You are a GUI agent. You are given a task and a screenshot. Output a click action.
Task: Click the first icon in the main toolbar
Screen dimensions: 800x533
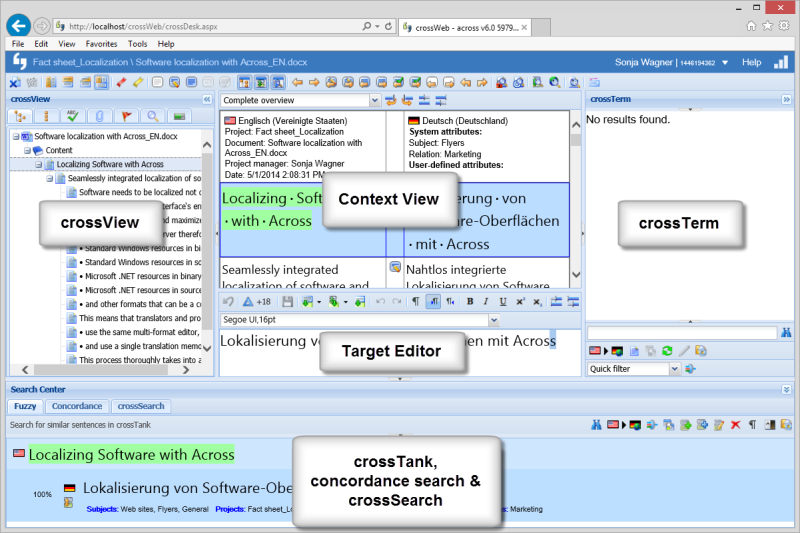pos(15,82)
